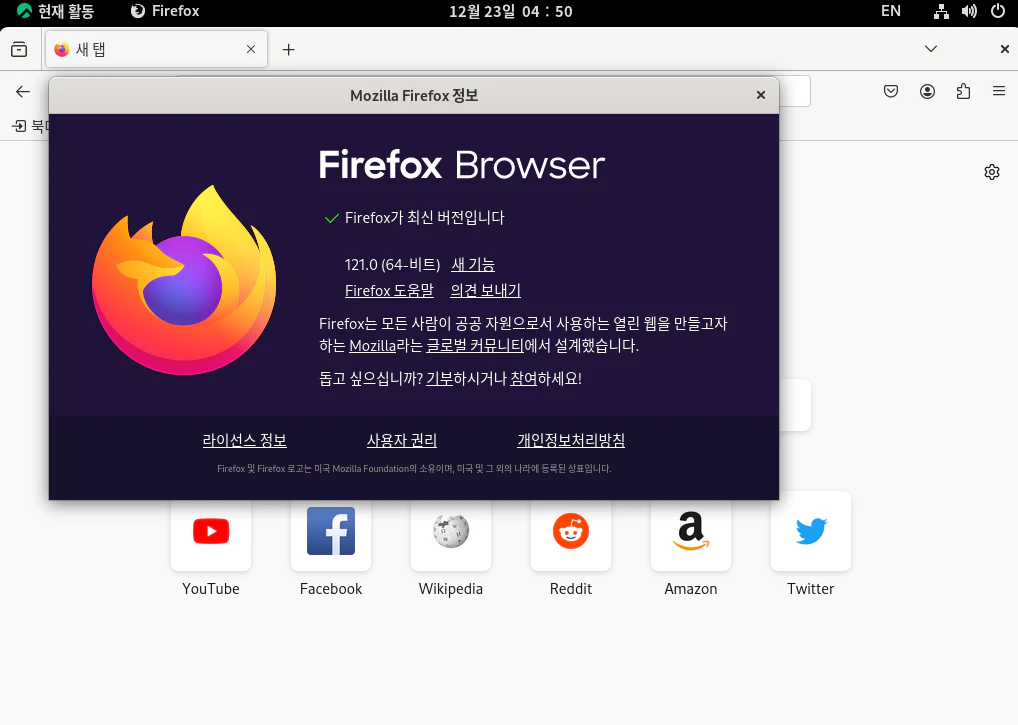
Task: Open a new tab with plus button
Action: 289,49
